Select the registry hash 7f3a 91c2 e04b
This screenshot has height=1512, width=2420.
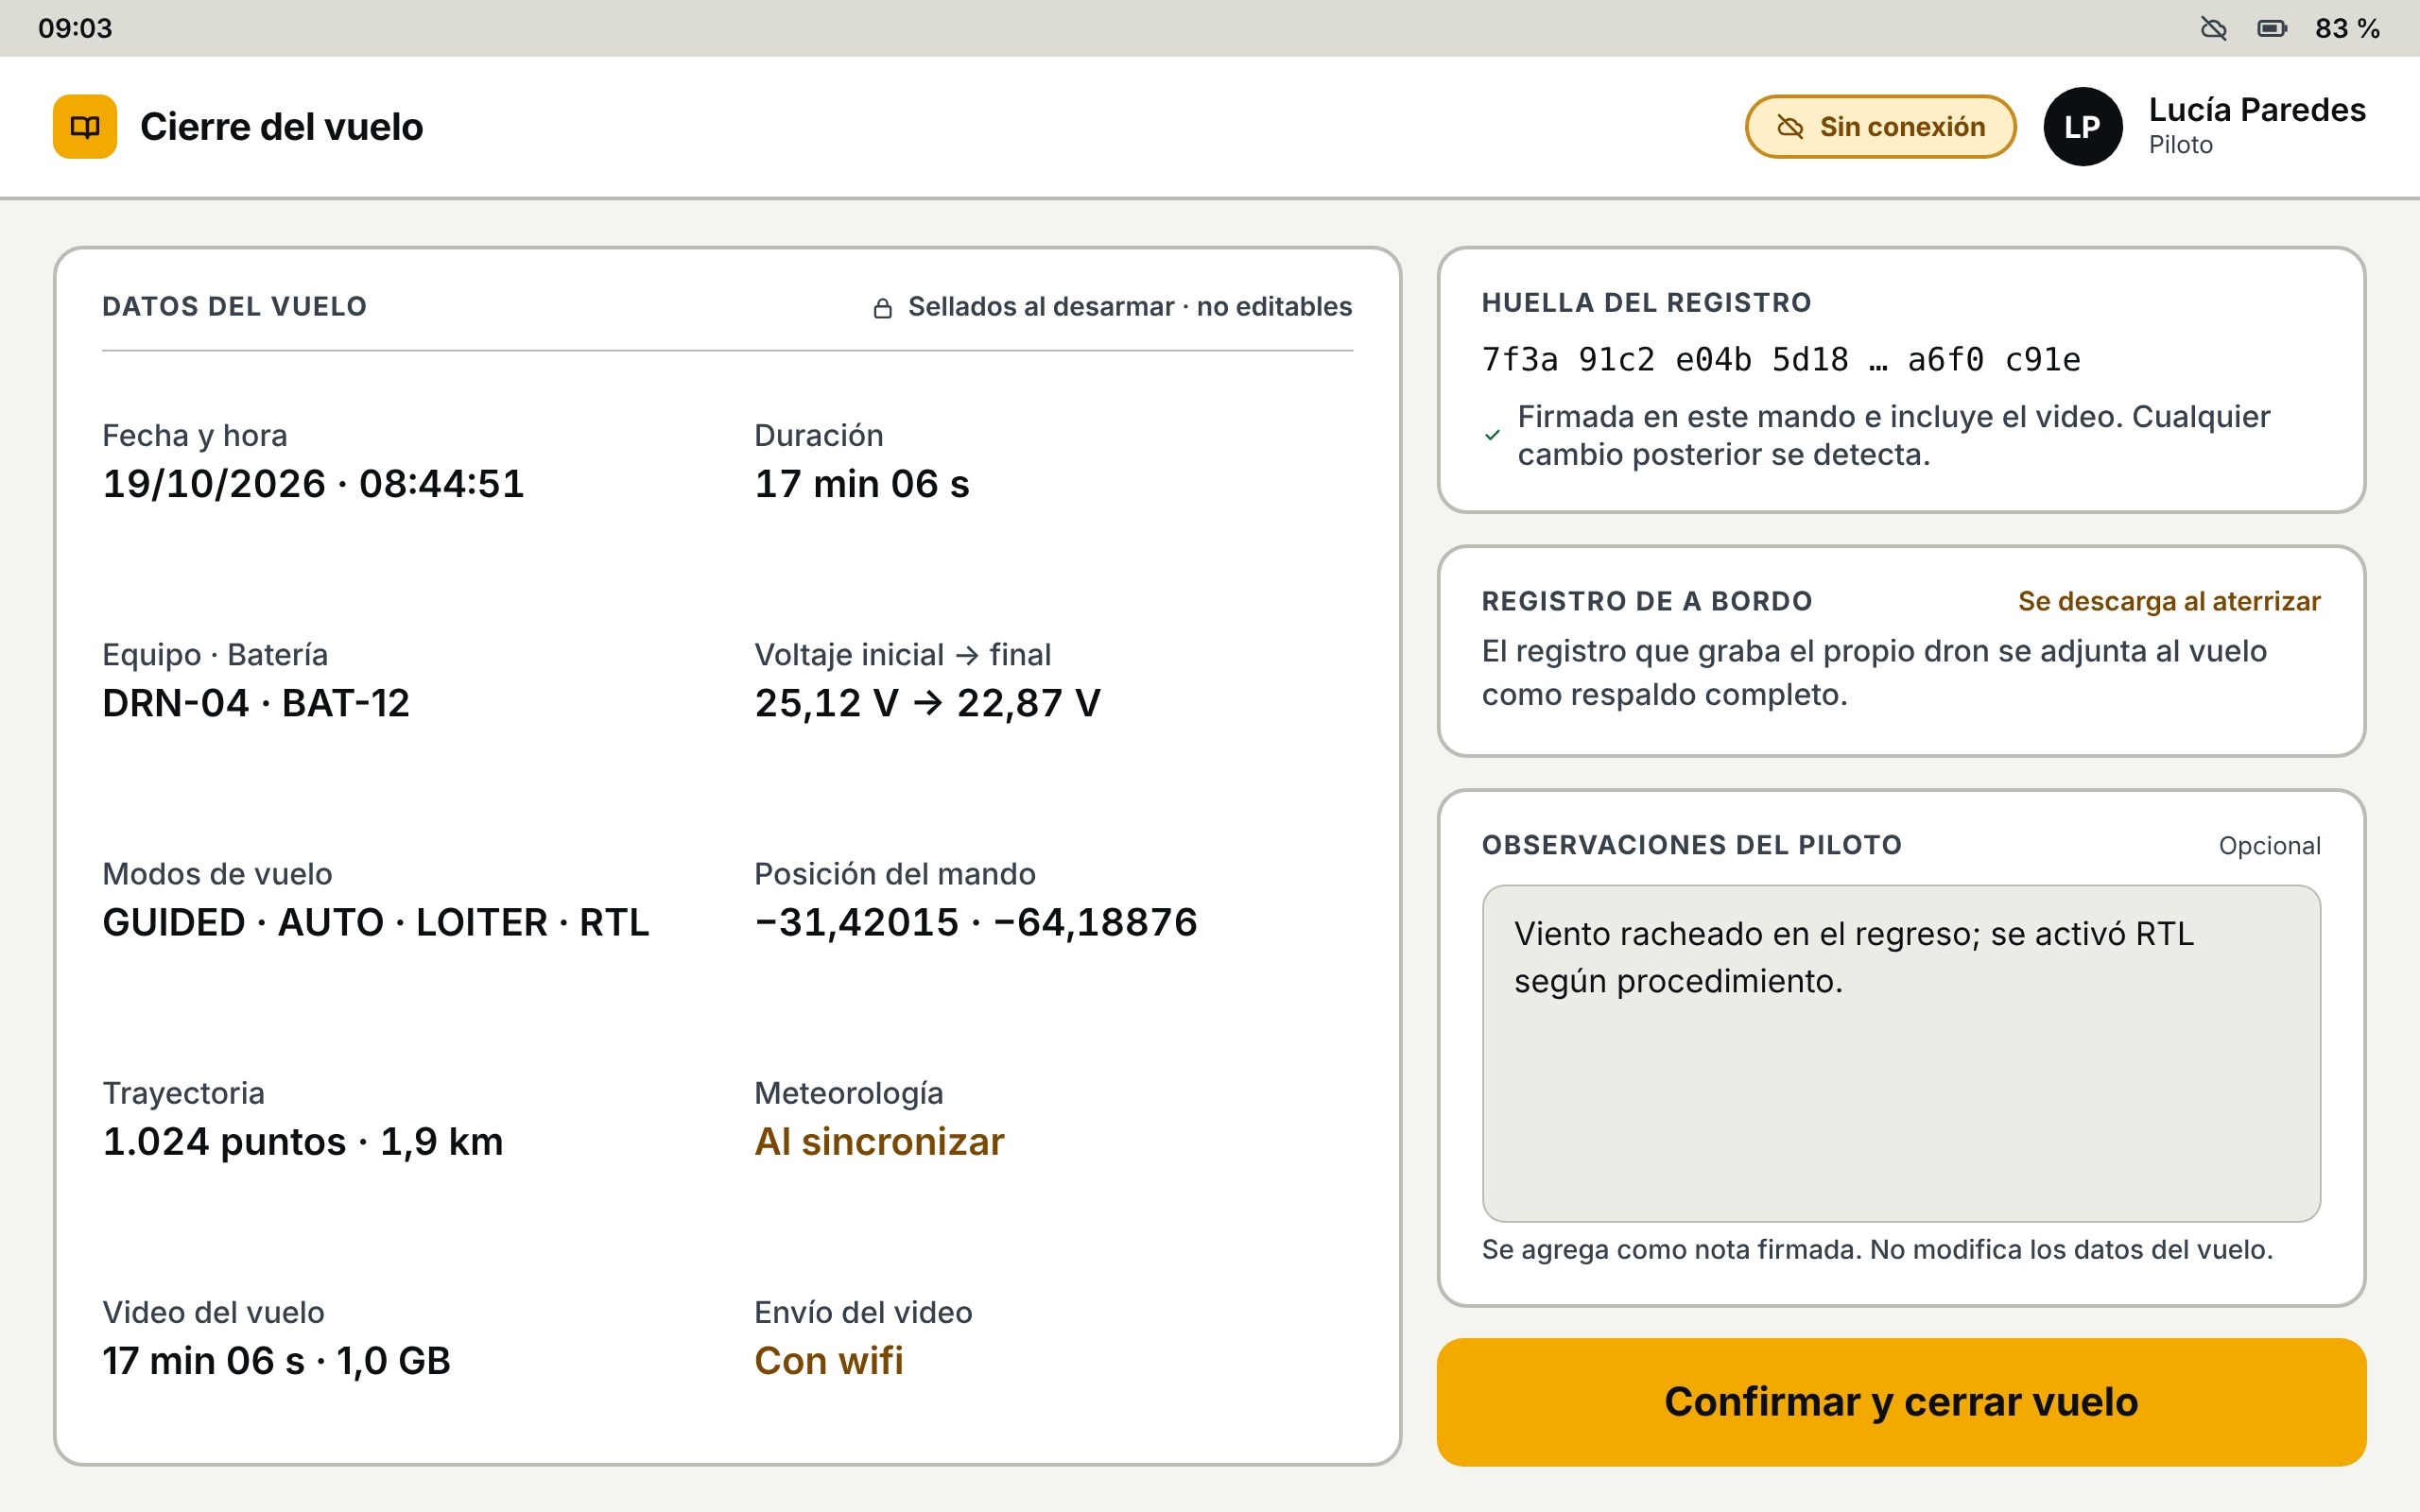[1780, 359]
